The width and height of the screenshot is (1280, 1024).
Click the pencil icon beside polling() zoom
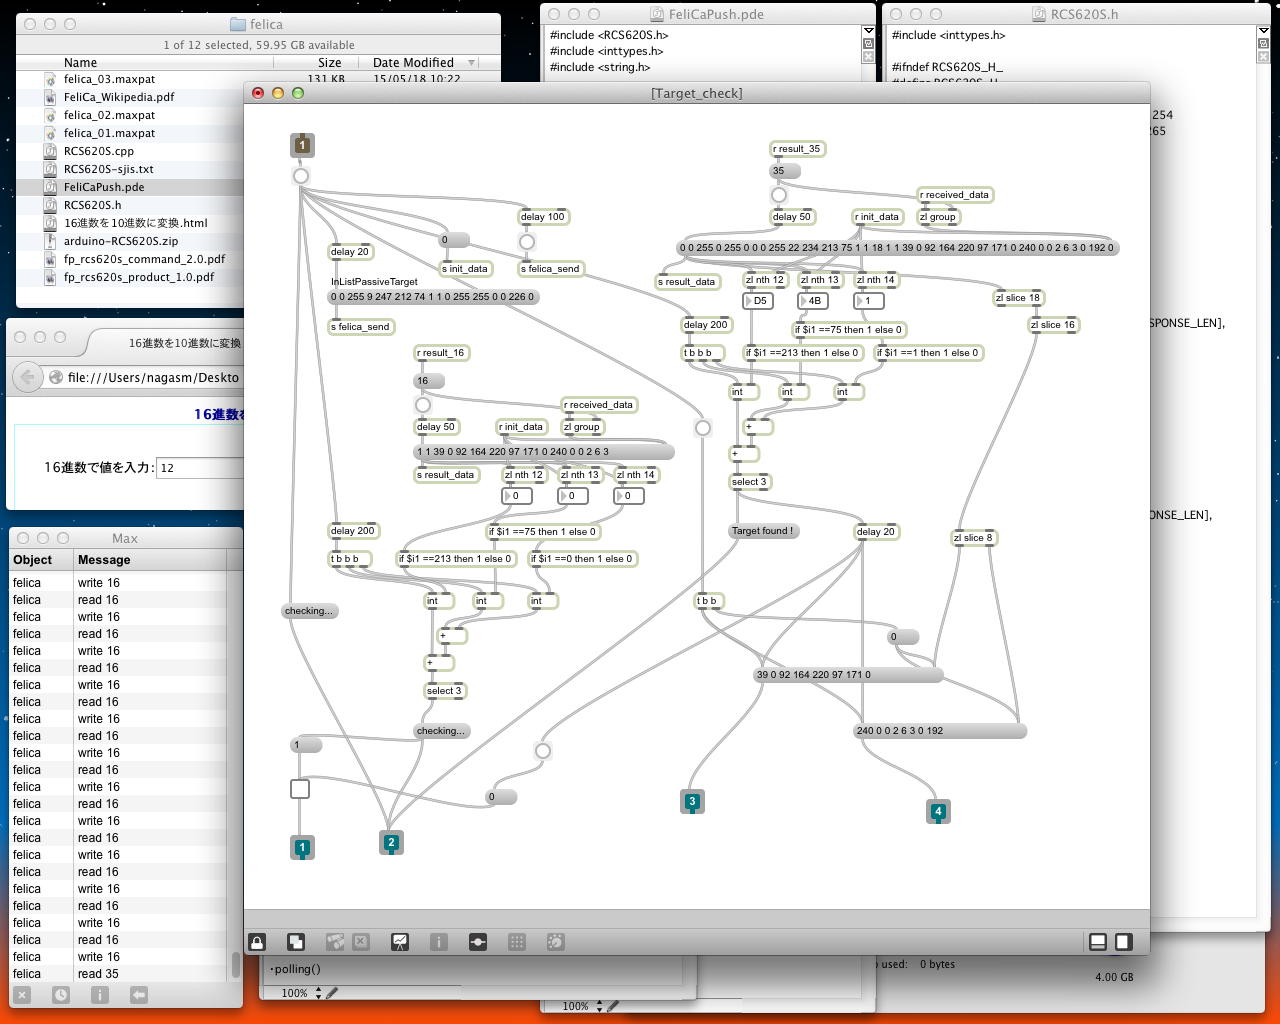pyautogui.click(x=332, y=993)
